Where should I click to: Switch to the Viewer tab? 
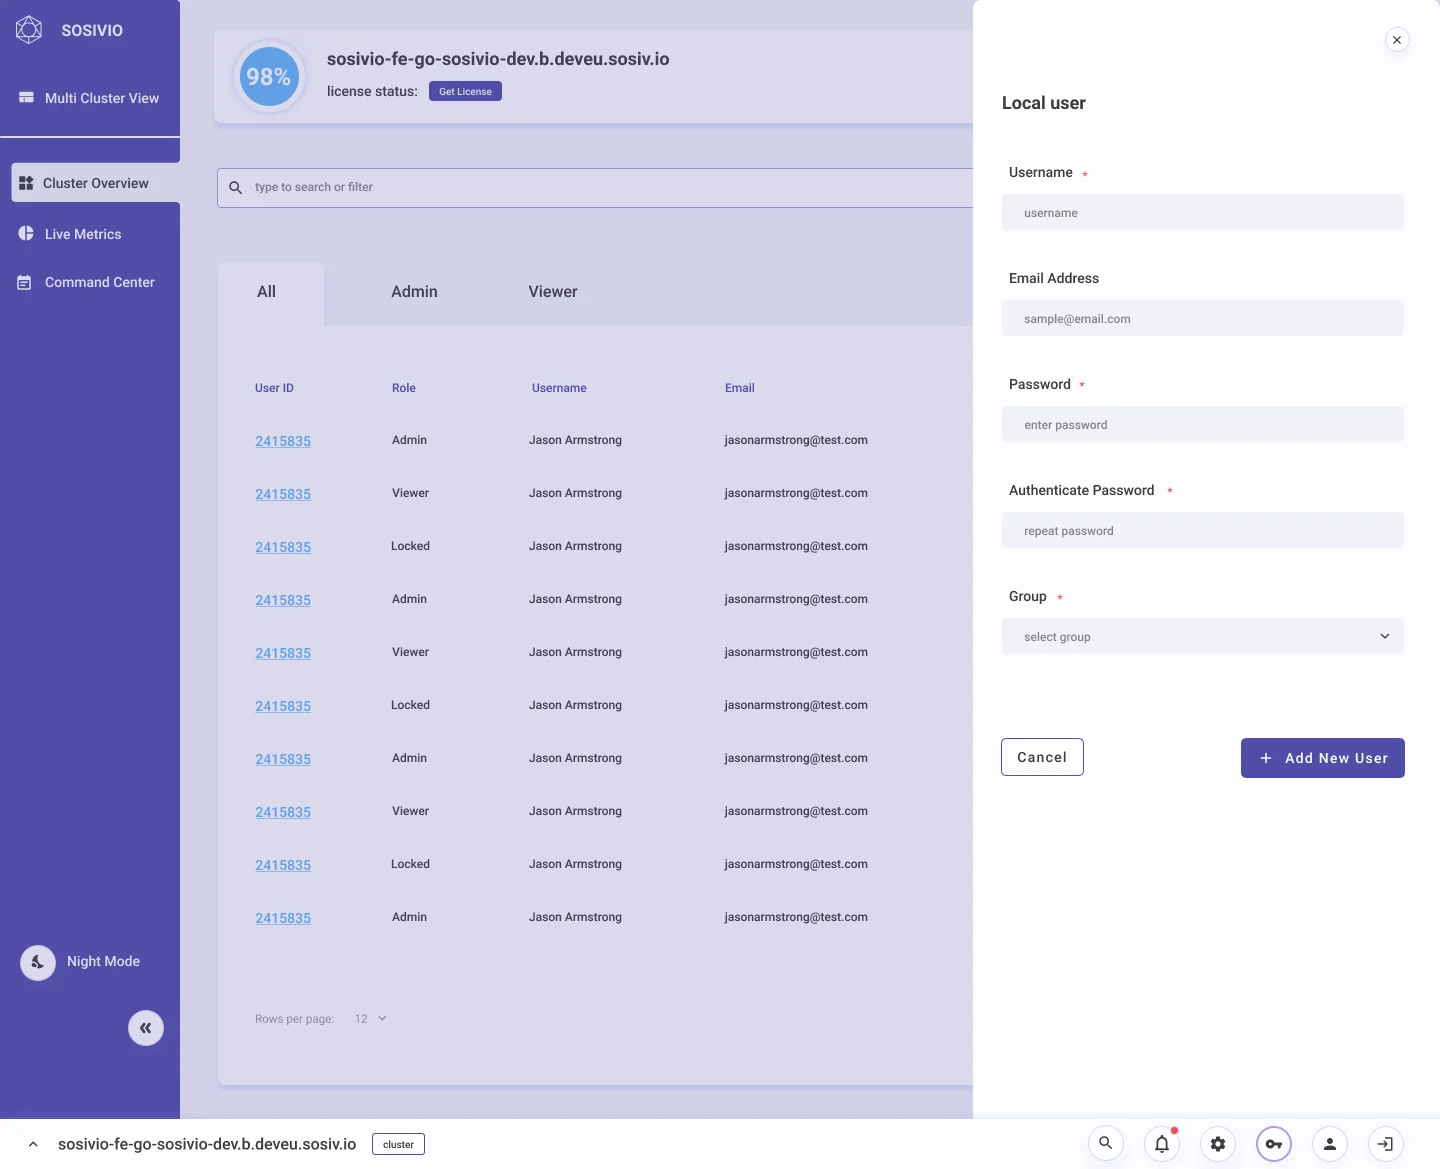point(553,292)
